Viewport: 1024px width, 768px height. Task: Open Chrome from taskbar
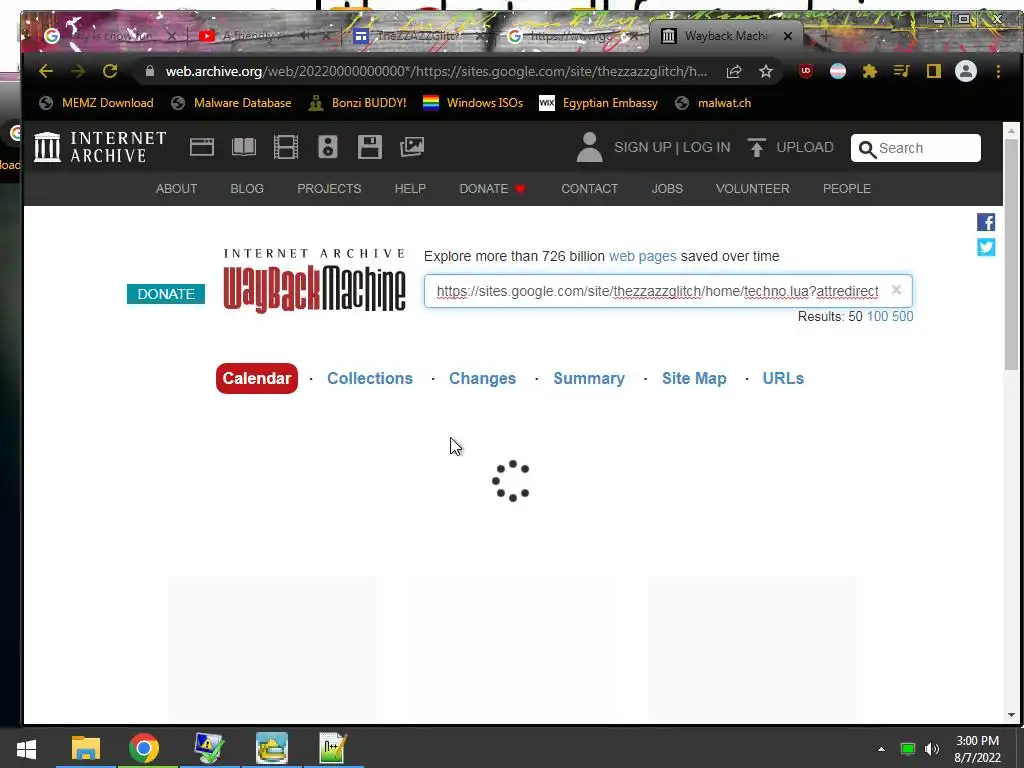tap(144, 748)
